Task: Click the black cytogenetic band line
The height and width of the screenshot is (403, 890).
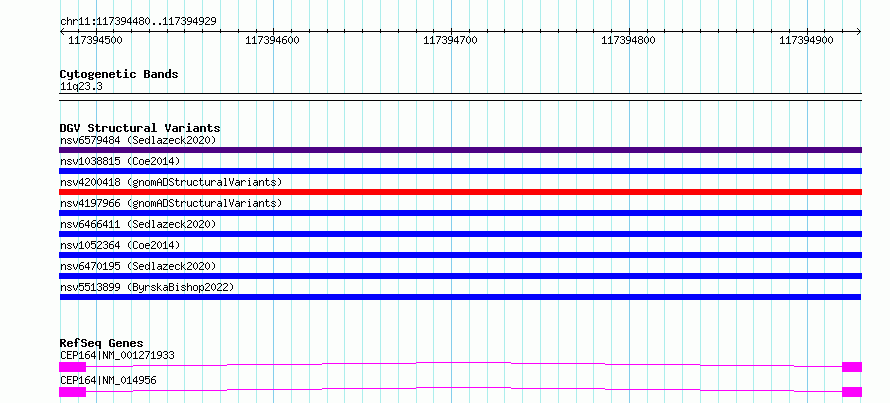Action: tap(460, 96)
